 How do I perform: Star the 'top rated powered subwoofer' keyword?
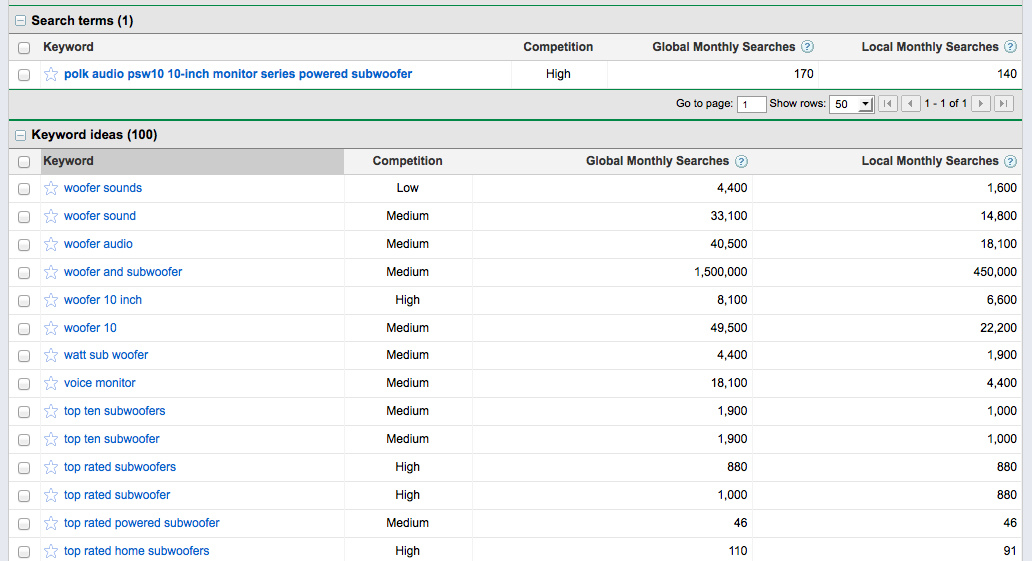(x=51, y=523)
